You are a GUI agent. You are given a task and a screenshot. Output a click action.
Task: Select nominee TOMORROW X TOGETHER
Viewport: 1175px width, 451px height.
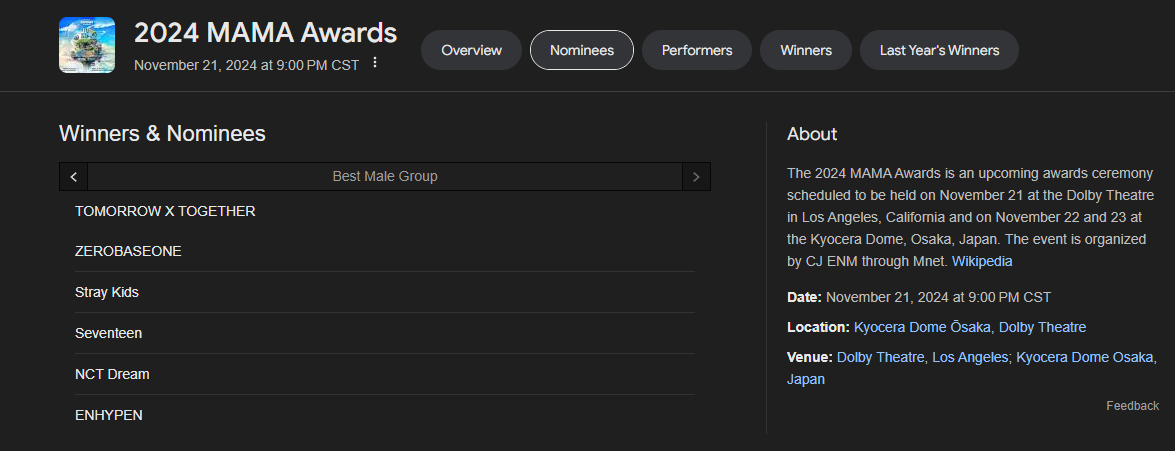pos(165,211)
